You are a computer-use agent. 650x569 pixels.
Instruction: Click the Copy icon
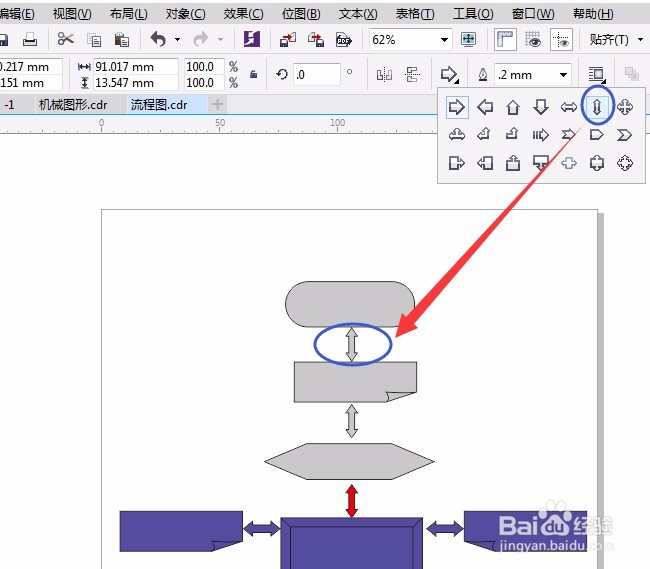(x=94, y=40)
